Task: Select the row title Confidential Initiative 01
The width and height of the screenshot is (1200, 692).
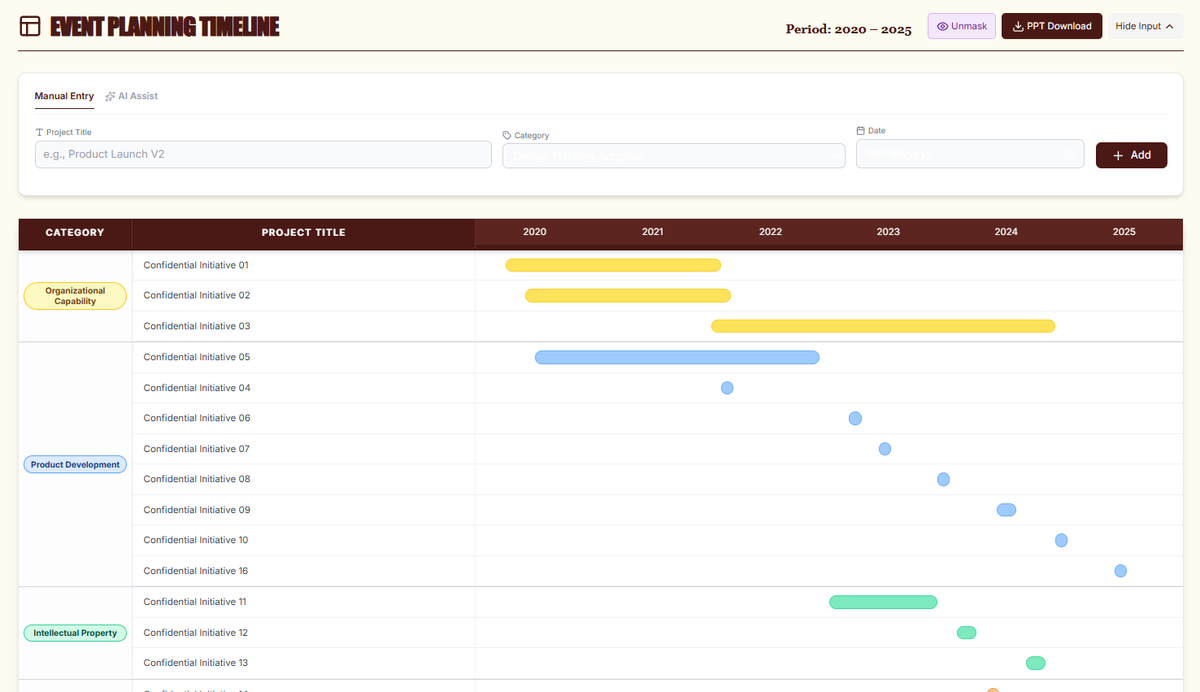Action: coord(196,265)
